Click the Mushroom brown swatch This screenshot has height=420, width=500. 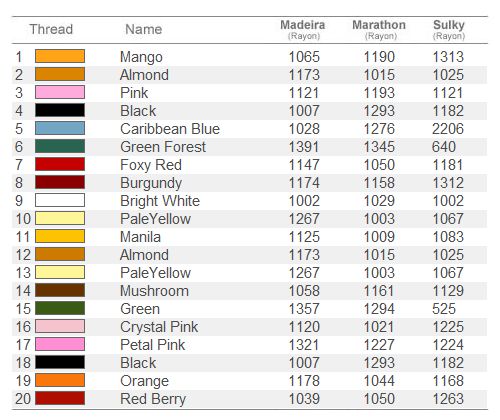[x=60, y=290]
